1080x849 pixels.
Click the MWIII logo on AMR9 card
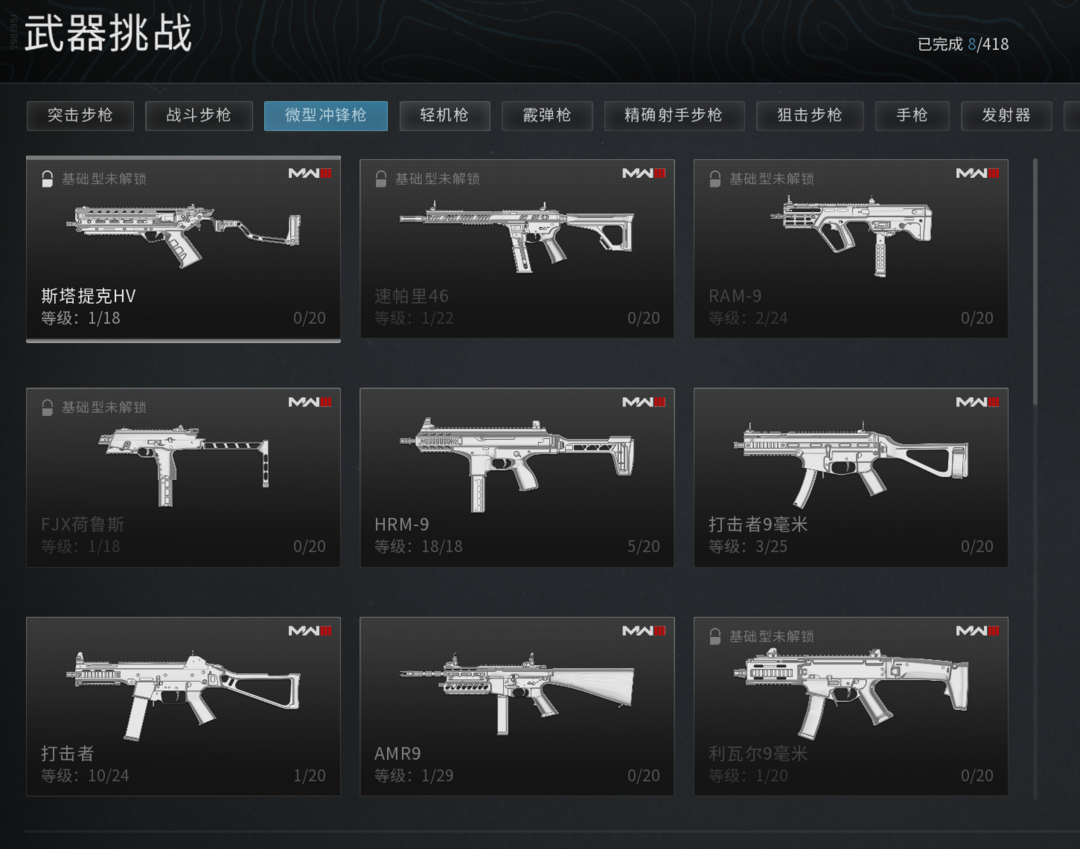644,631
